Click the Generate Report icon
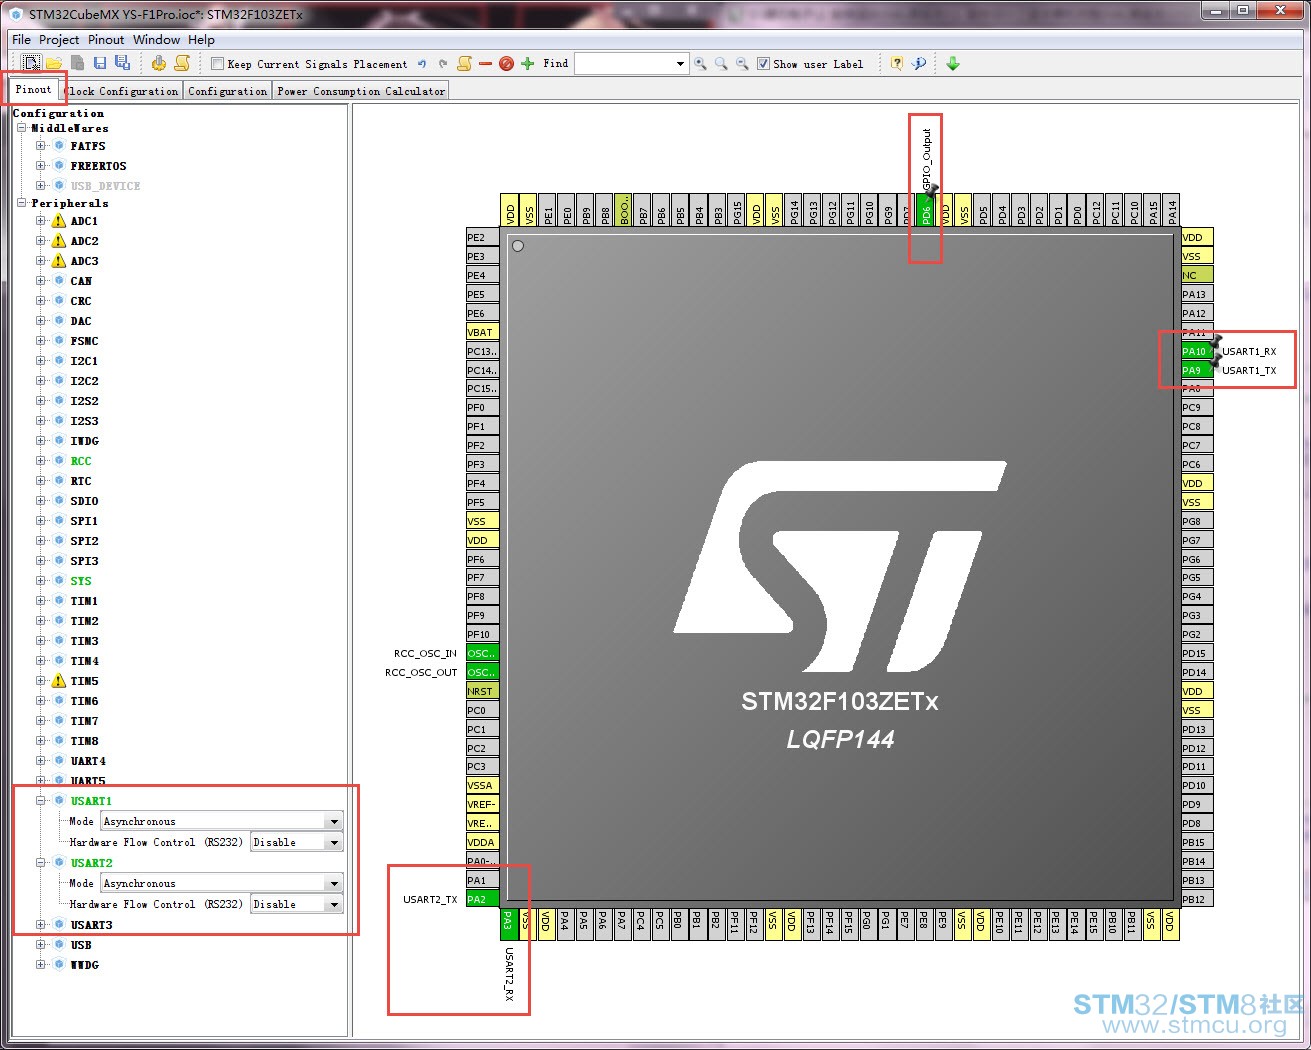Viewport: 1311px width, 1050px height. (182, 63)
